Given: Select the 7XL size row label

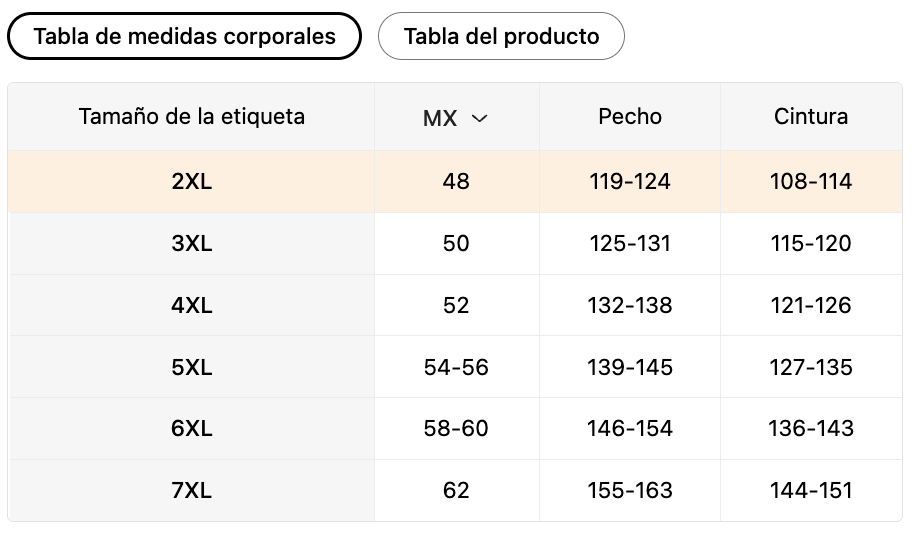Looking at the screenshot, I should (x=191, y=491).
